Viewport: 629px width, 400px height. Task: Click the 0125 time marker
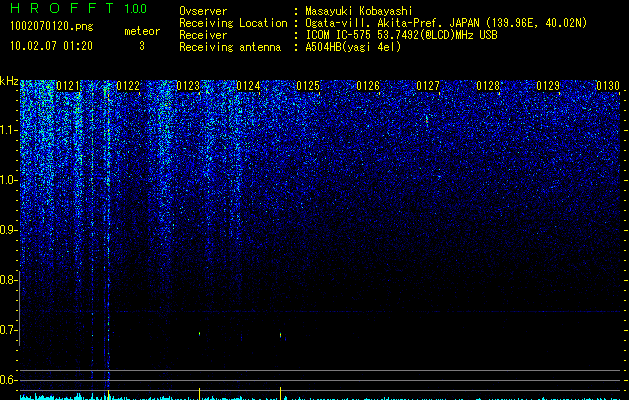click(308, 86)
